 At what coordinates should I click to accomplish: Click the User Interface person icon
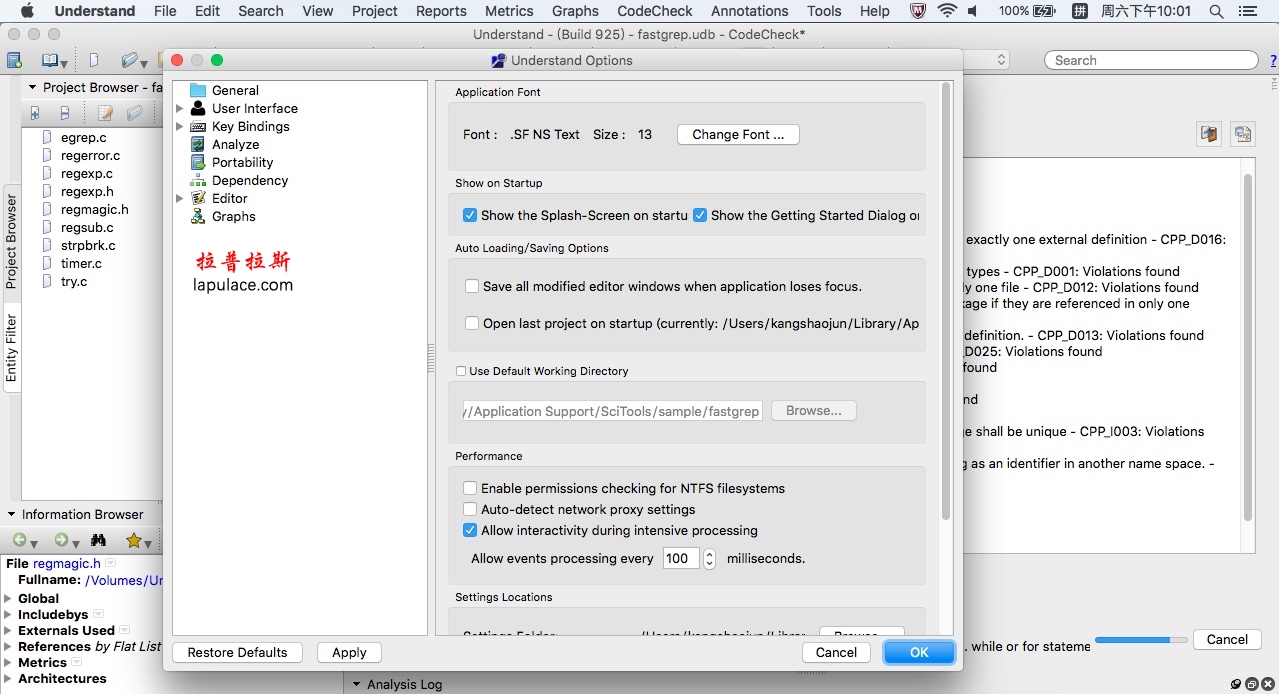pyautogui.click(x=198, y=108)
